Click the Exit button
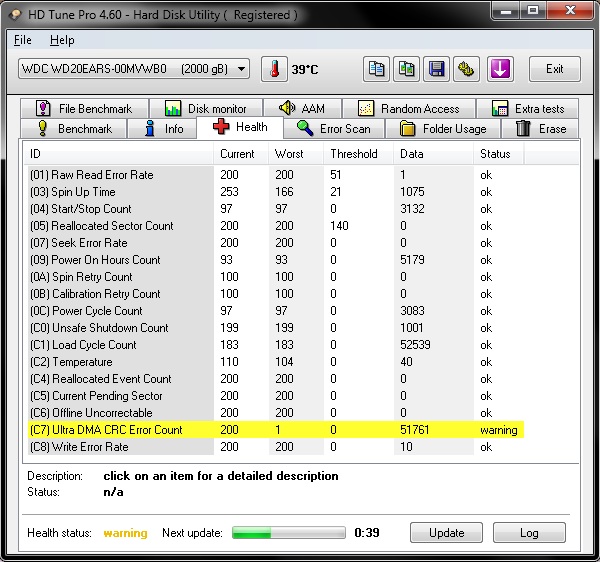The height and width of the screenshot is (562, 600). point(555,69)
